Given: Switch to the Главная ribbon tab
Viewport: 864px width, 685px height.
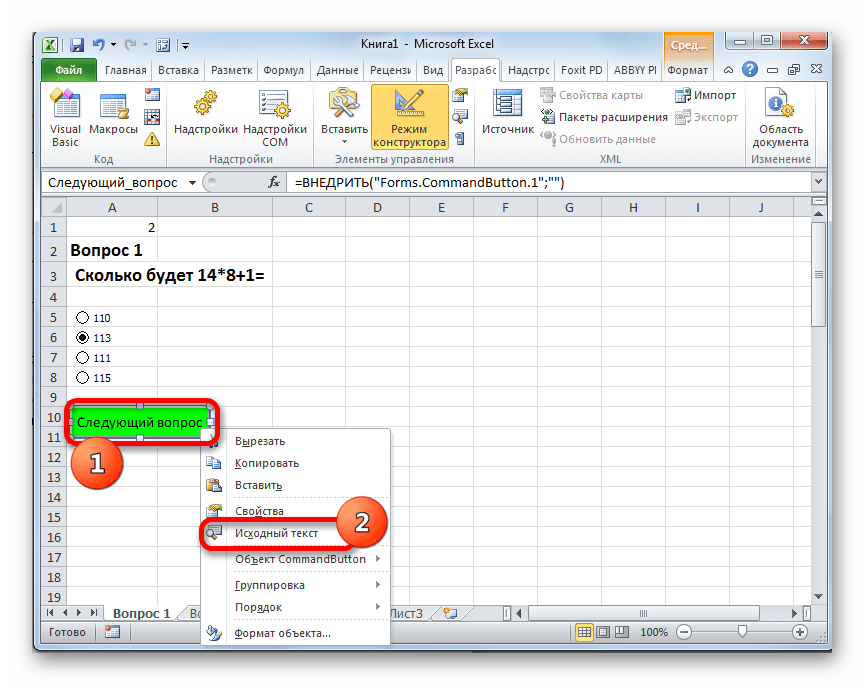Looking at the screenshot, I should (126, 70).
